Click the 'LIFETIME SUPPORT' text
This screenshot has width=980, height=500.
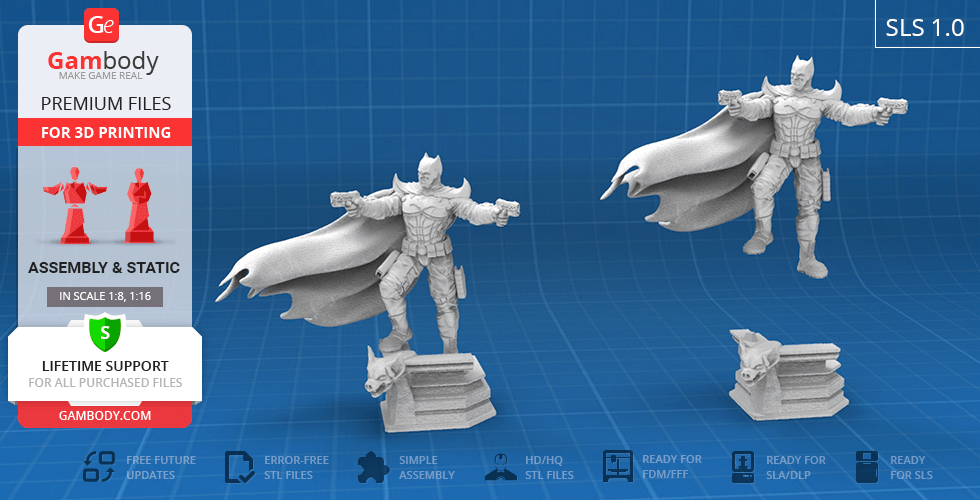pos(104,366)
